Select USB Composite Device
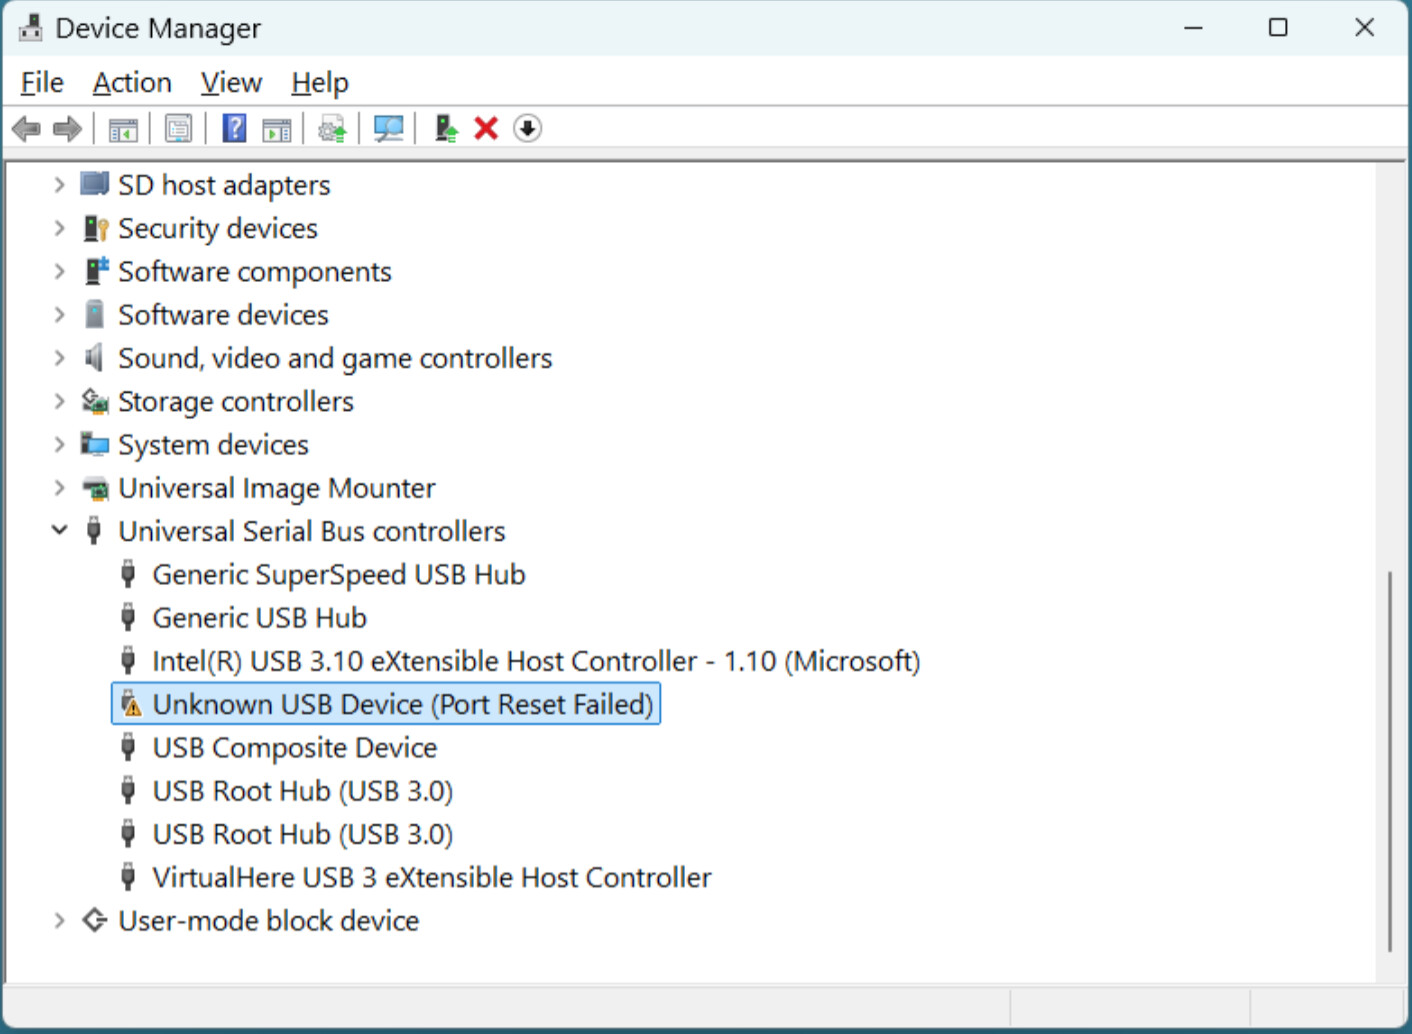The height and width of the screenshot is (1034, 1412). pyautogui.click(x=294, y=748)
